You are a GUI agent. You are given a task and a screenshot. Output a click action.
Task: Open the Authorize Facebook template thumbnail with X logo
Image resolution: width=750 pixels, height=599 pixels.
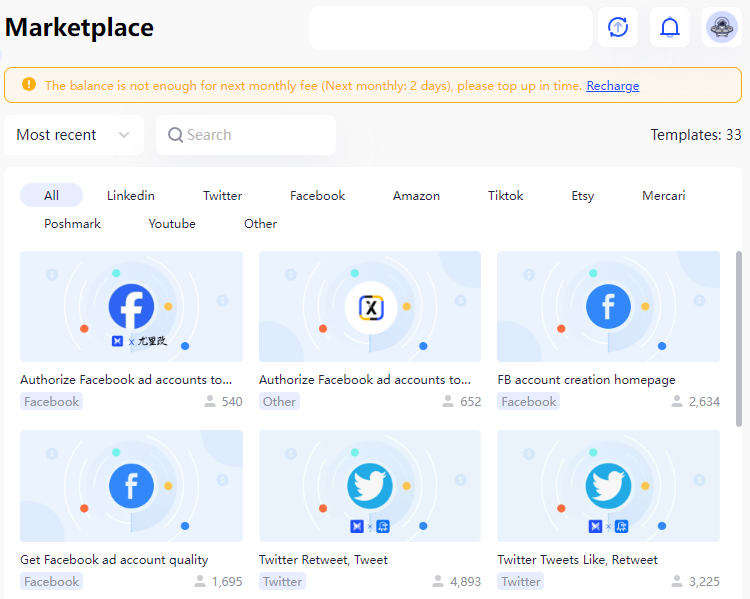click(370, 306)
